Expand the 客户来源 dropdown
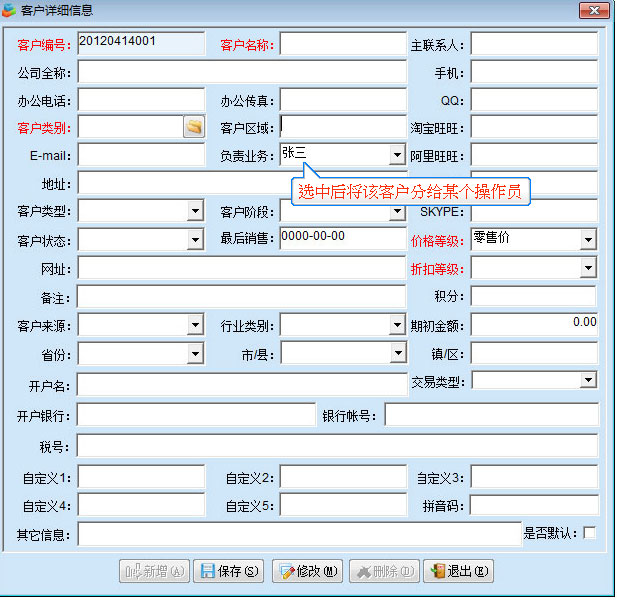 tap(195, 326)
